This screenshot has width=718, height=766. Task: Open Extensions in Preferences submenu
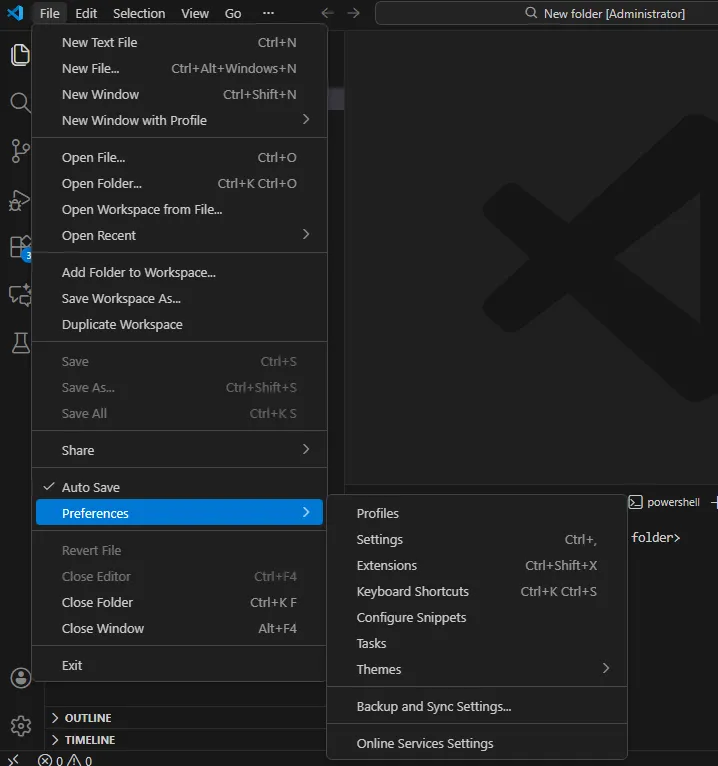coord(477,565)
